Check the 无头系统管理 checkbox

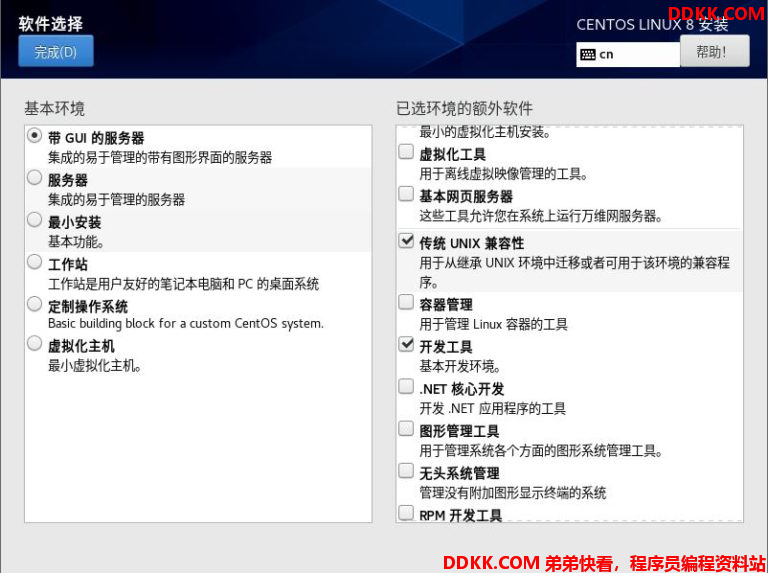[406, 471]
